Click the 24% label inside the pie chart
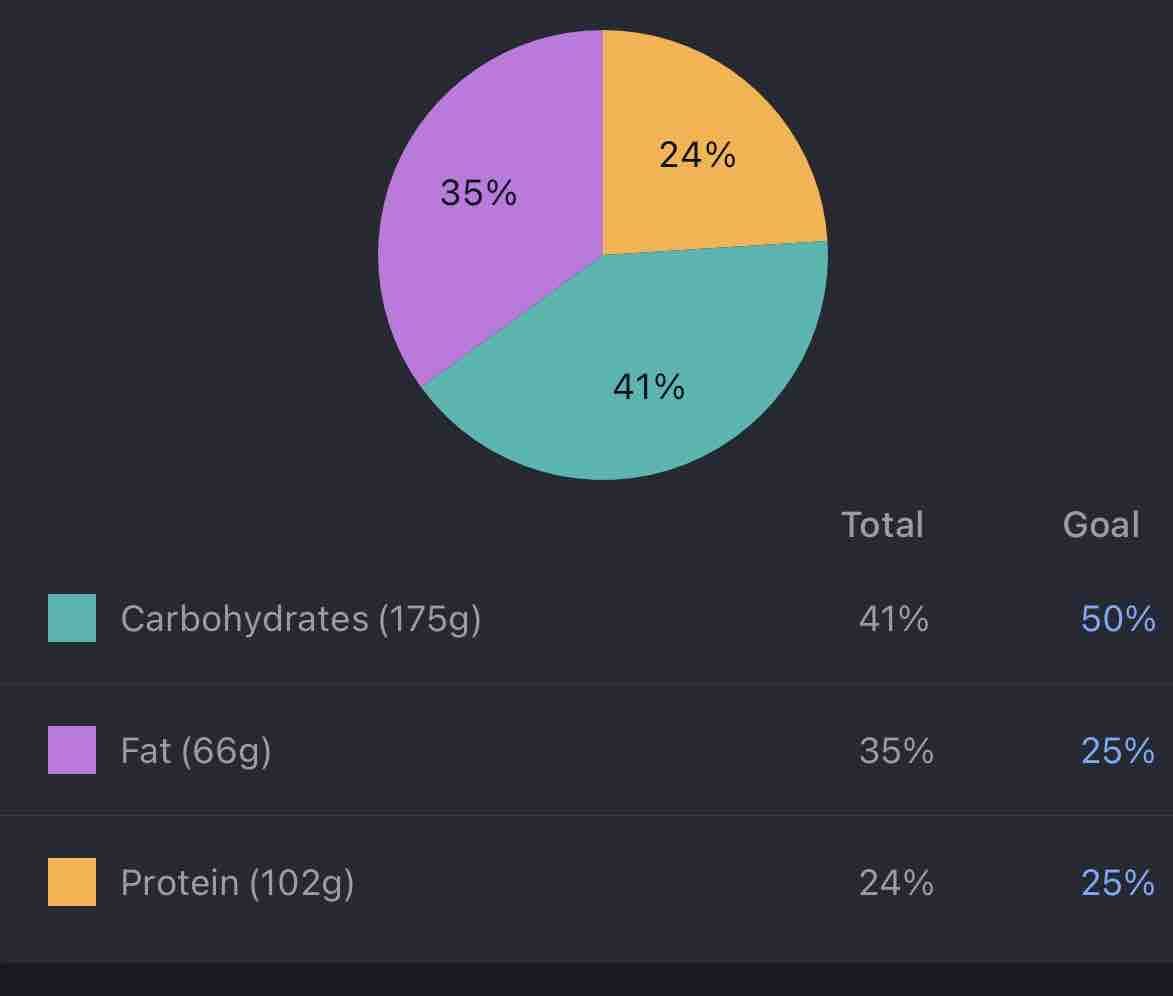Image resolution: width=1173 pixels, height=996 pixels. pos(697,155)
